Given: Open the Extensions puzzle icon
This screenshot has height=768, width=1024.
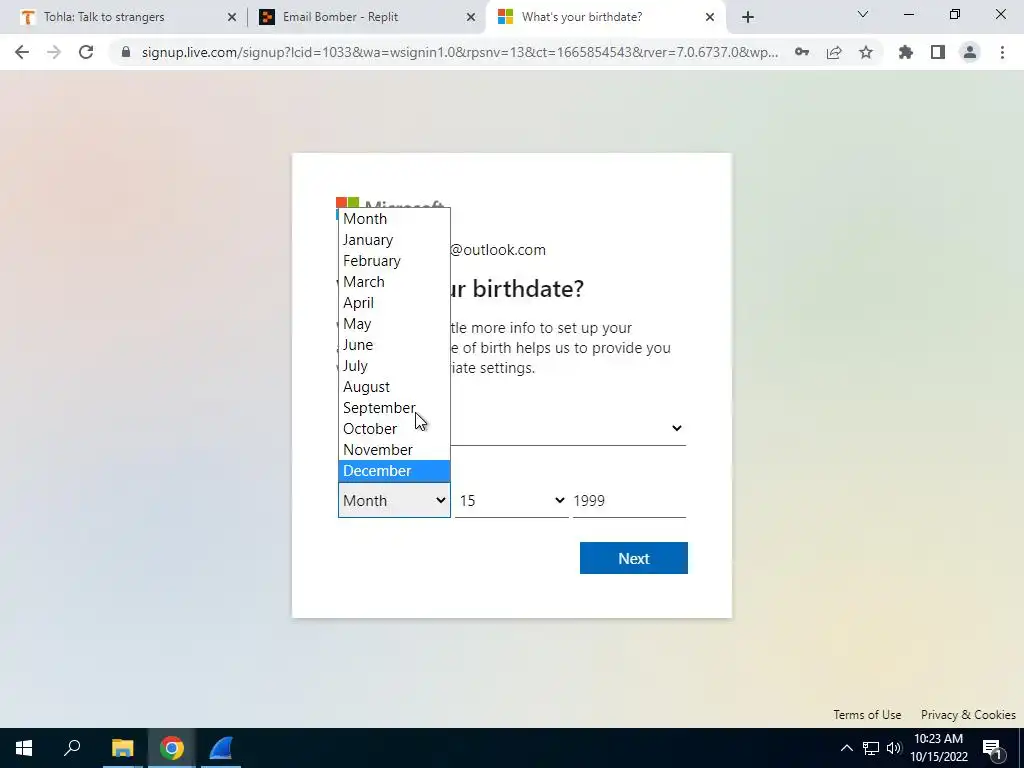Looking at the screenshot, I should [906, 52].
